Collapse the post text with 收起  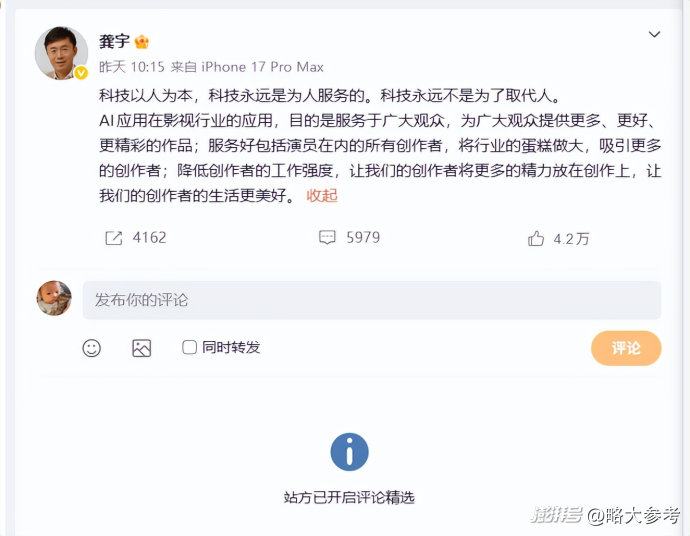[322, 195]
